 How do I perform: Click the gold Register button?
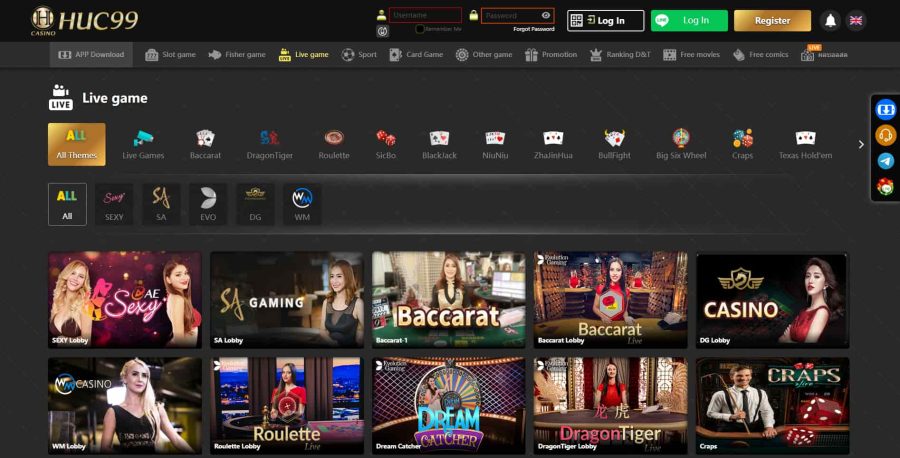772,21
